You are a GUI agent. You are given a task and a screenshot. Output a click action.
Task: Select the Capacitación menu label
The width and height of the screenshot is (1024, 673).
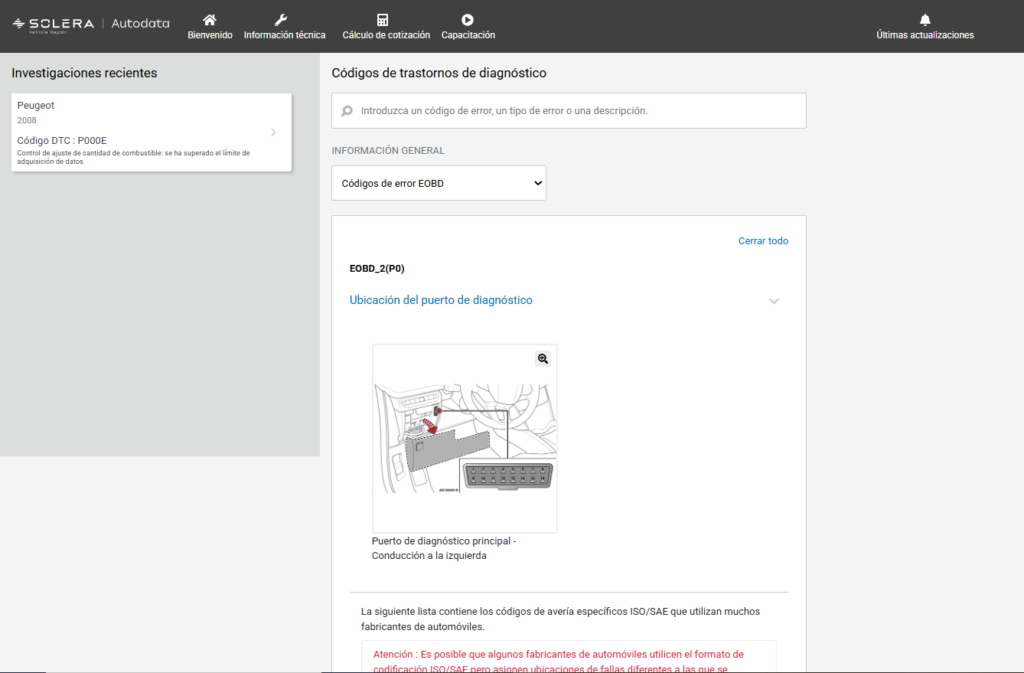[x=468, y=35]
